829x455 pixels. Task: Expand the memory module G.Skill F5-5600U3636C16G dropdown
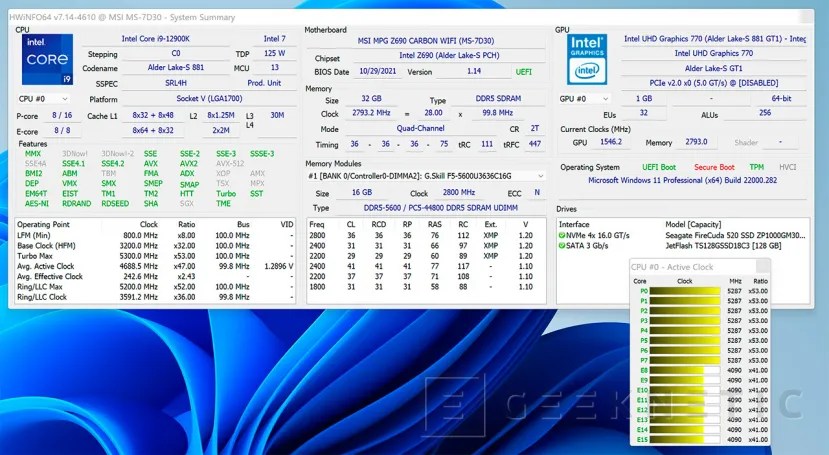(x=426, y=176)
